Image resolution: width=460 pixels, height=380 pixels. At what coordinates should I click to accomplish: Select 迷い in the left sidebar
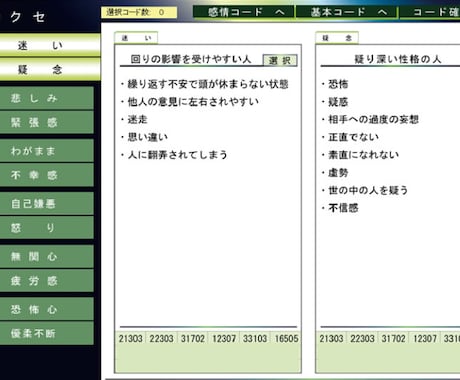point(49,45)
